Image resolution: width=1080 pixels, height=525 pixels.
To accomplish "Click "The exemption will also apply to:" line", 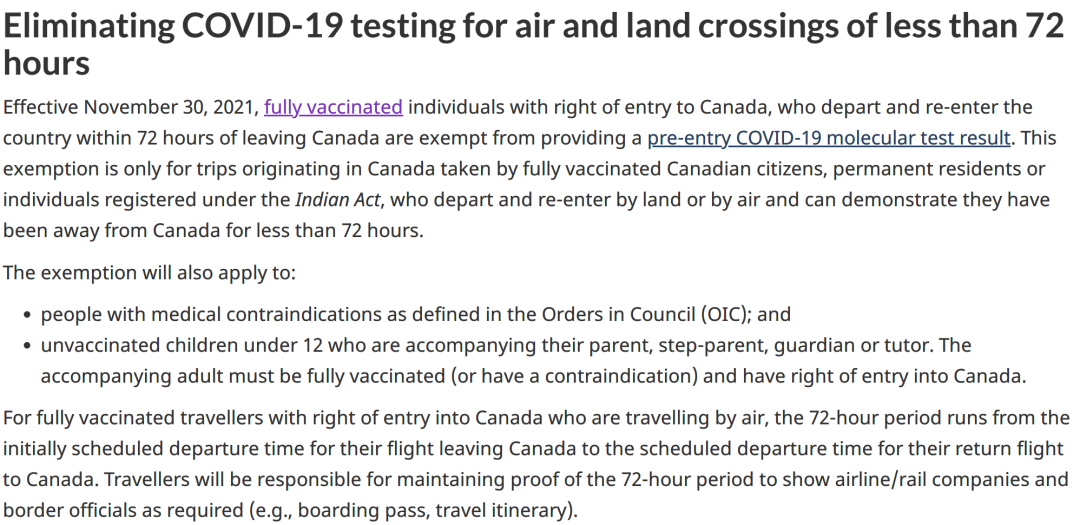I will tap(149, 273).
